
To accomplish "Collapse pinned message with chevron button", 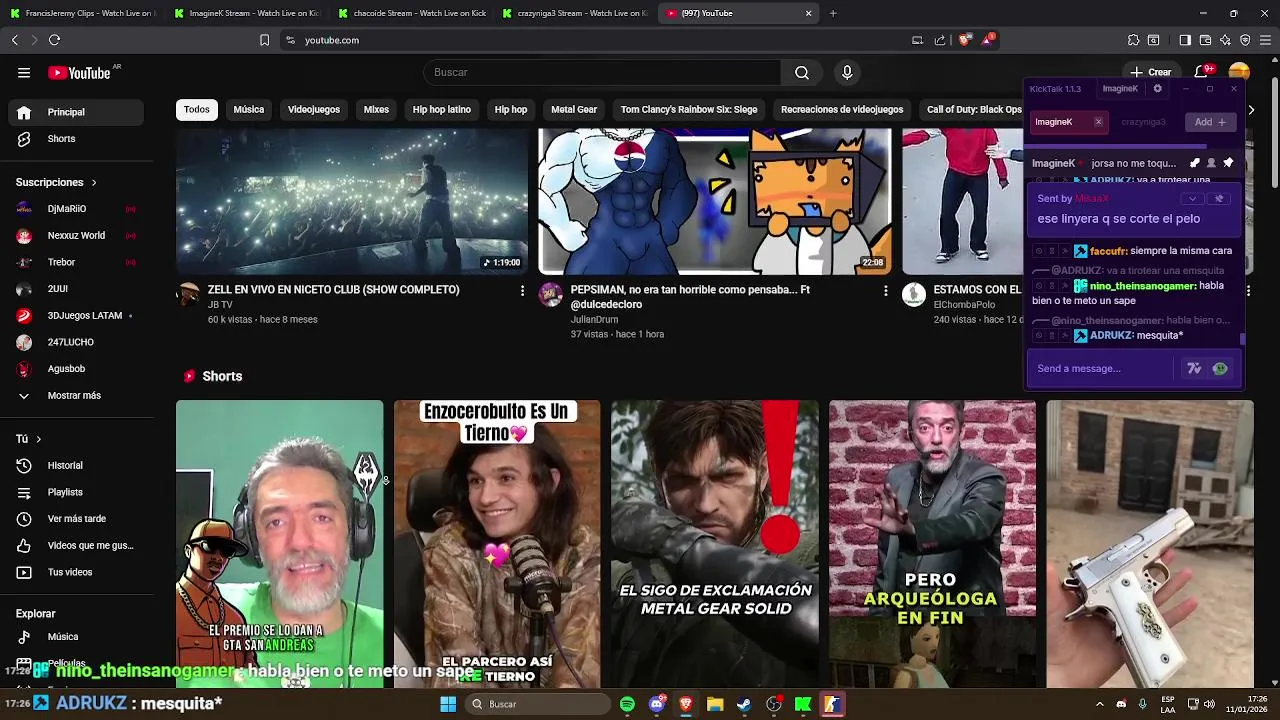I will pyautogui.click(x=1191, y=199).
